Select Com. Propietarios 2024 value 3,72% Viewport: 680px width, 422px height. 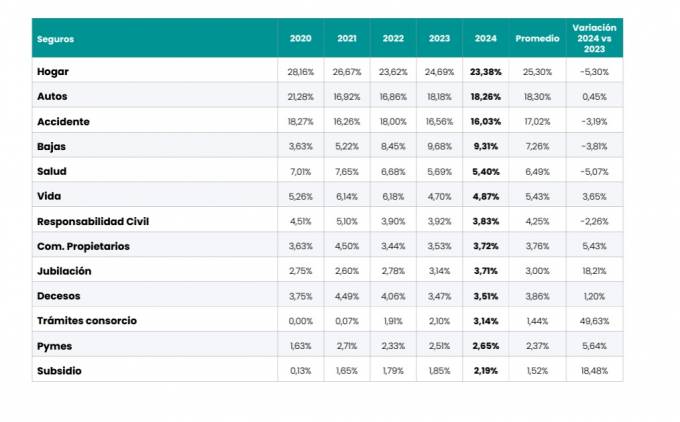point(486,246)
